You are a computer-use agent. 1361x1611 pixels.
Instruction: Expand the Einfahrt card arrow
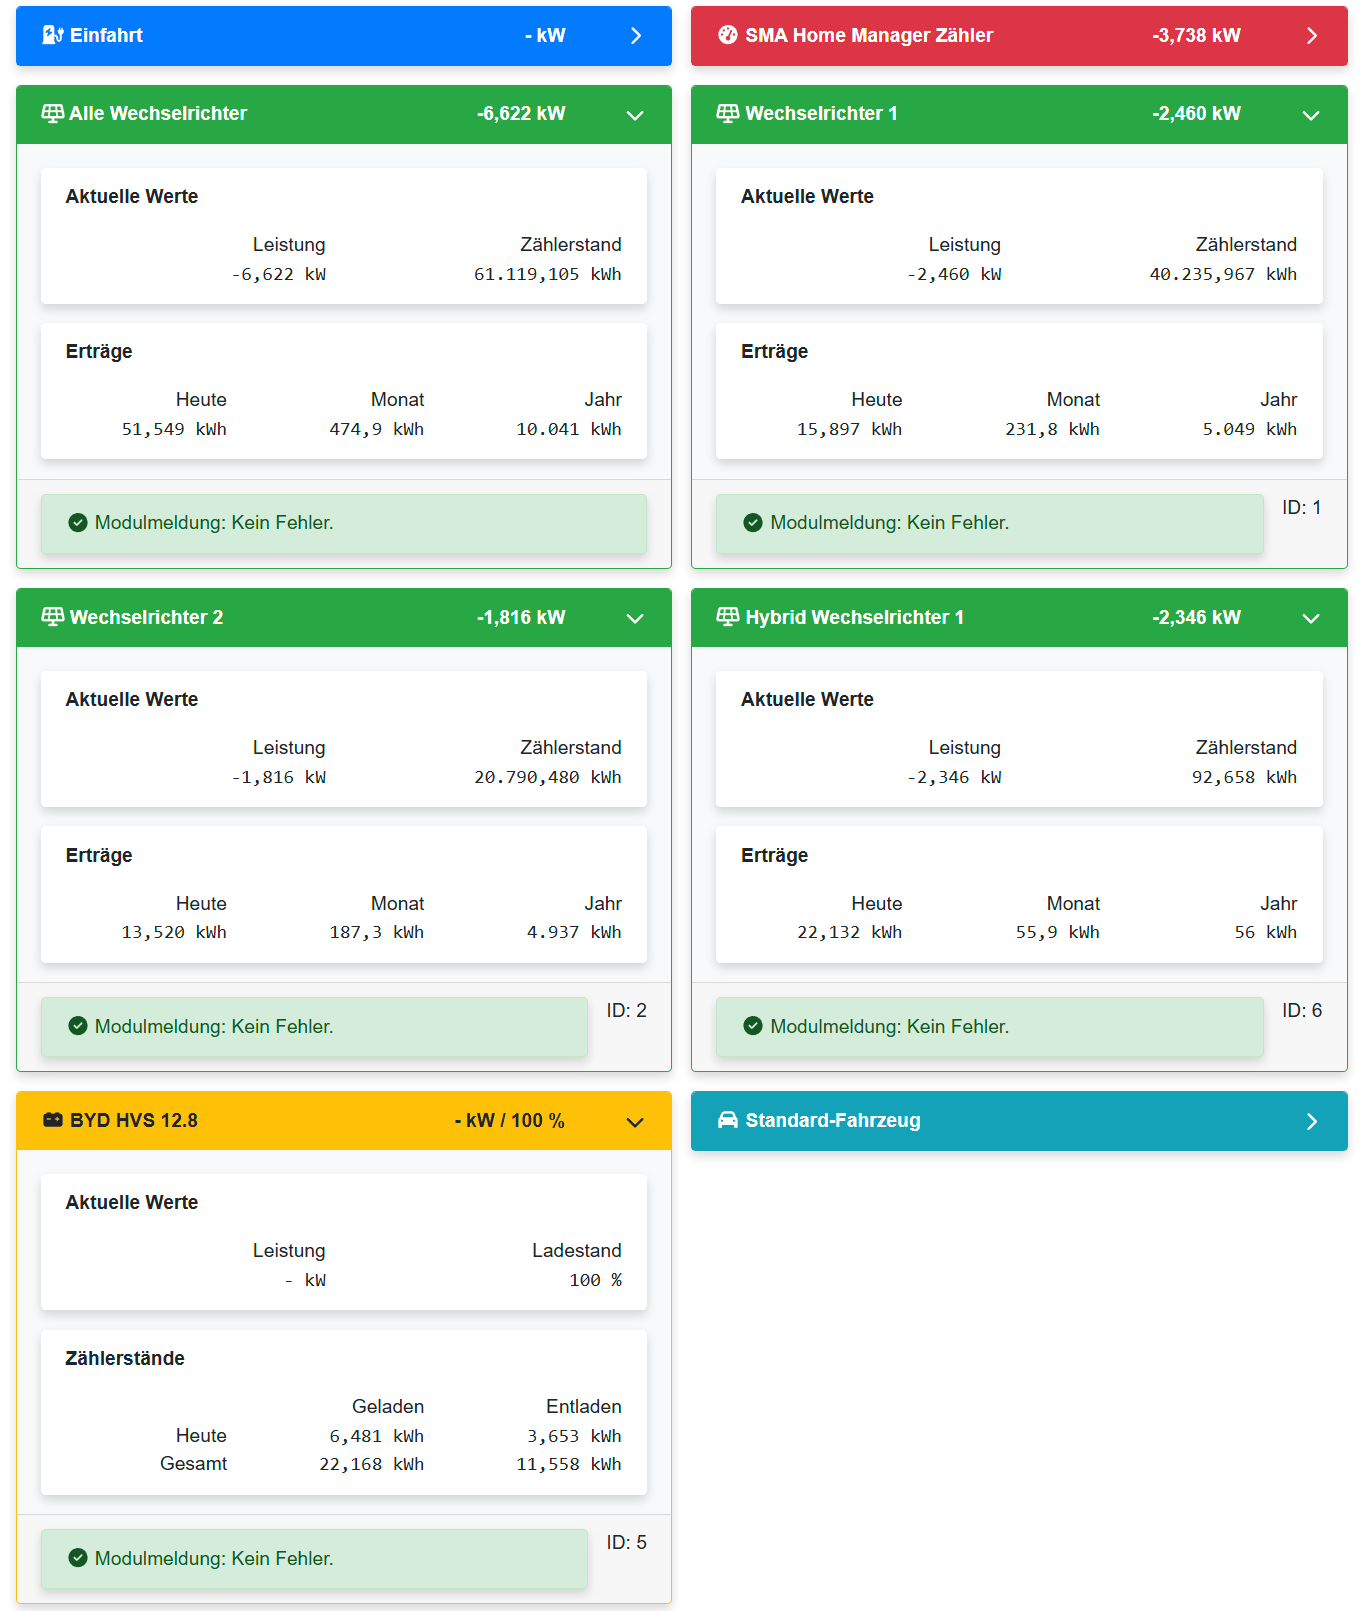636,36
